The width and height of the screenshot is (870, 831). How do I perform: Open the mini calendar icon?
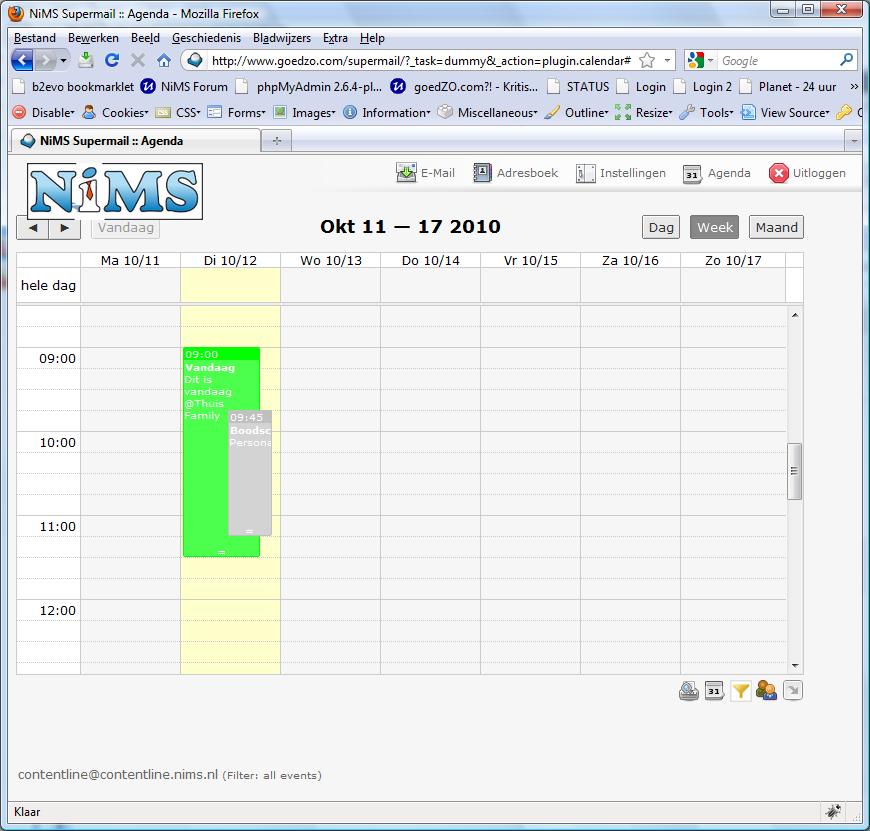click(714, 690)
